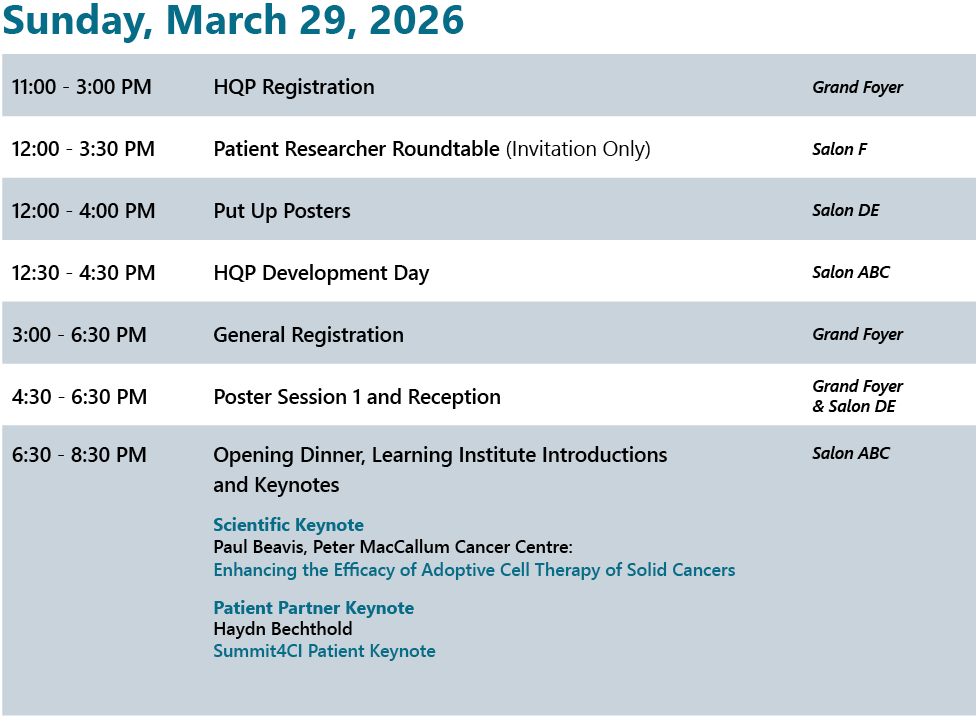Viewport: 979px width, 719px height.
Task: Select Poster Session 1 and Reception
Action: 357,397
